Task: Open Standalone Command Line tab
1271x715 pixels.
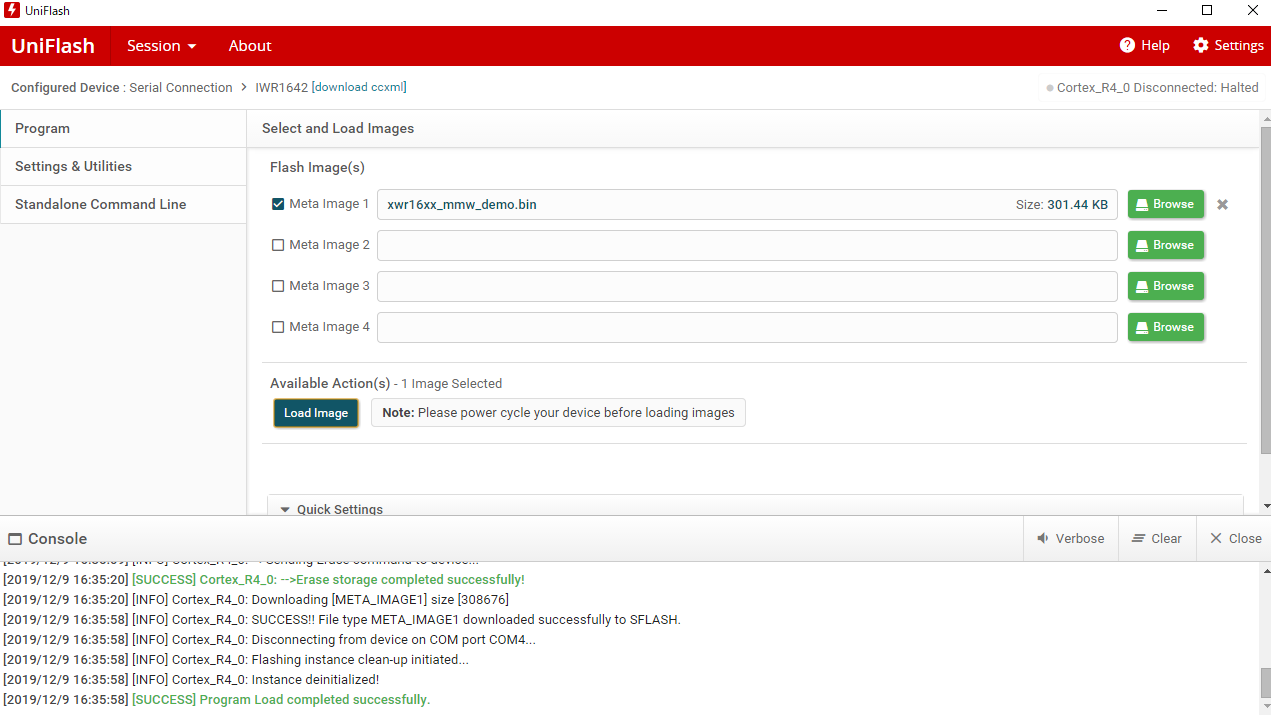Action: 123,204
